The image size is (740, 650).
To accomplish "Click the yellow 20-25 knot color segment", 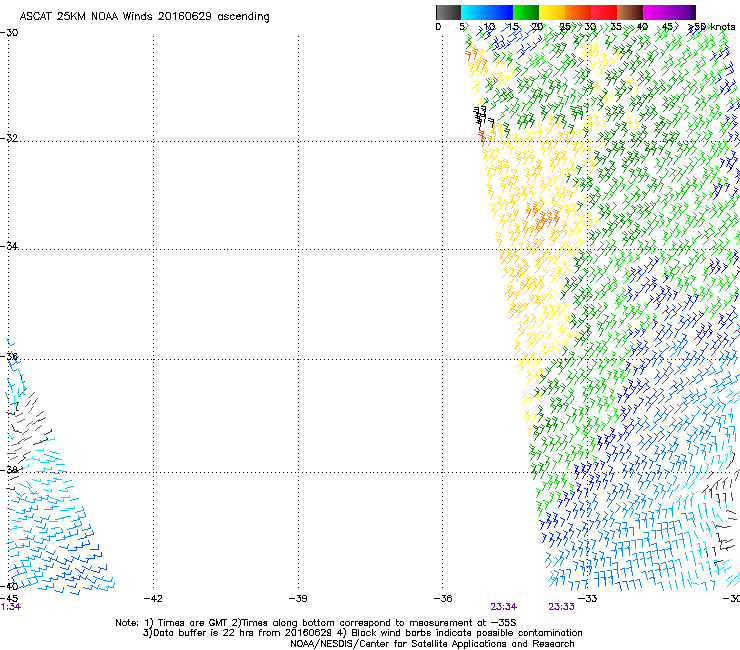I will point(552,12).
